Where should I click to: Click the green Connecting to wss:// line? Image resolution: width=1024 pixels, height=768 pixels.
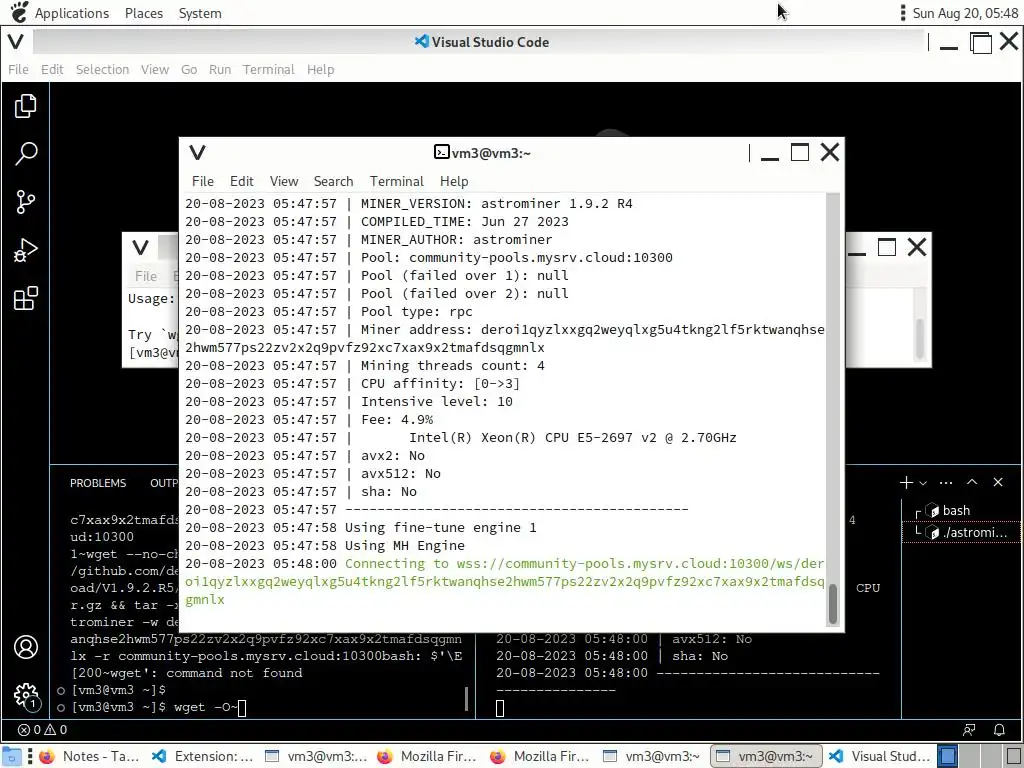pyautogui.click(x=504, y=581)
